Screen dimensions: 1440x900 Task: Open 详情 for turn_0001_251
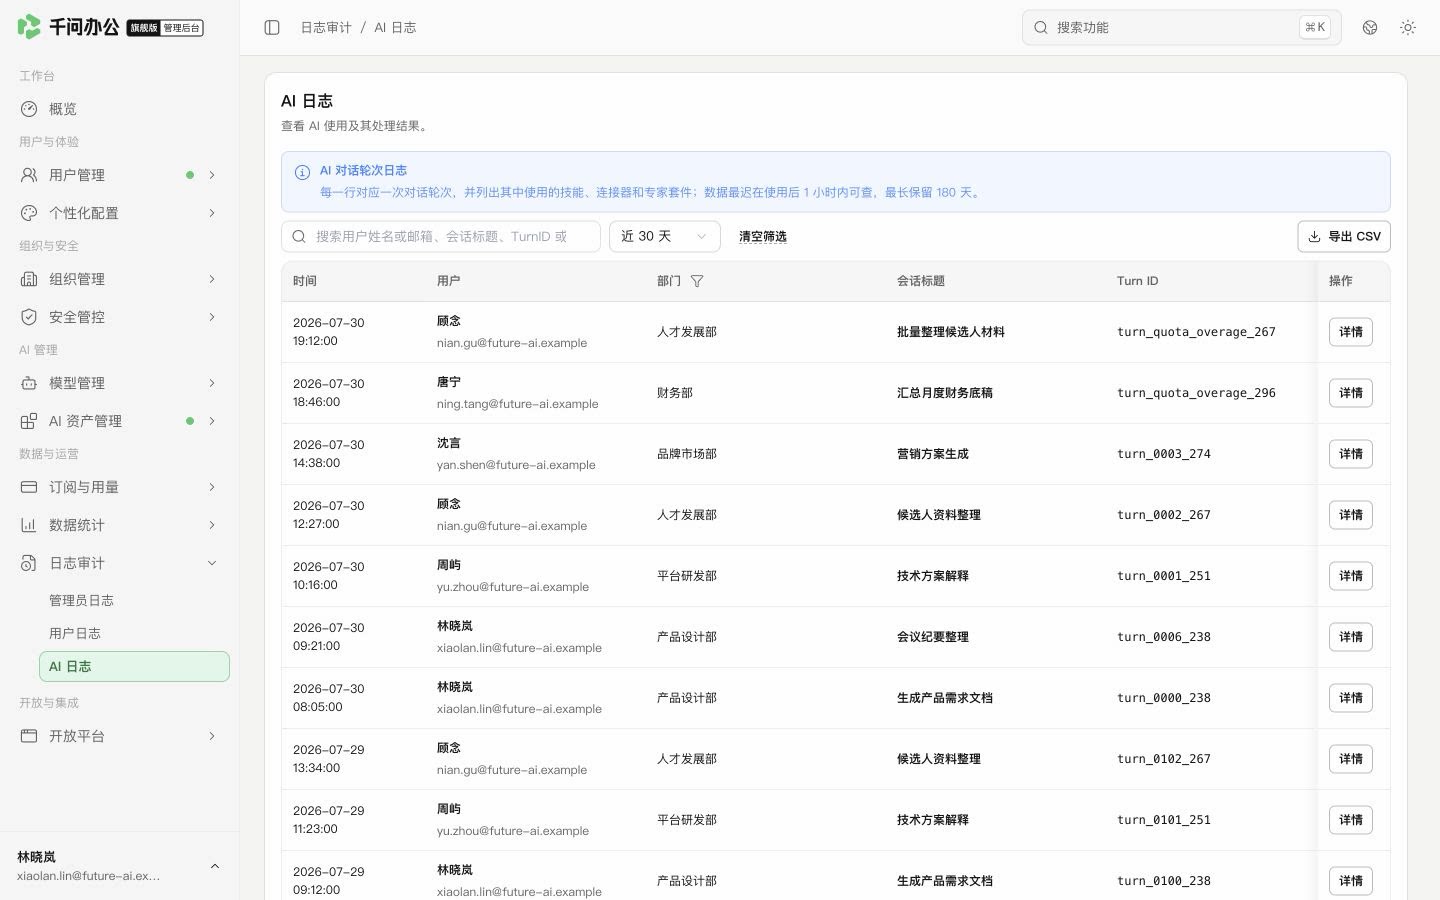coord(1351,576)
